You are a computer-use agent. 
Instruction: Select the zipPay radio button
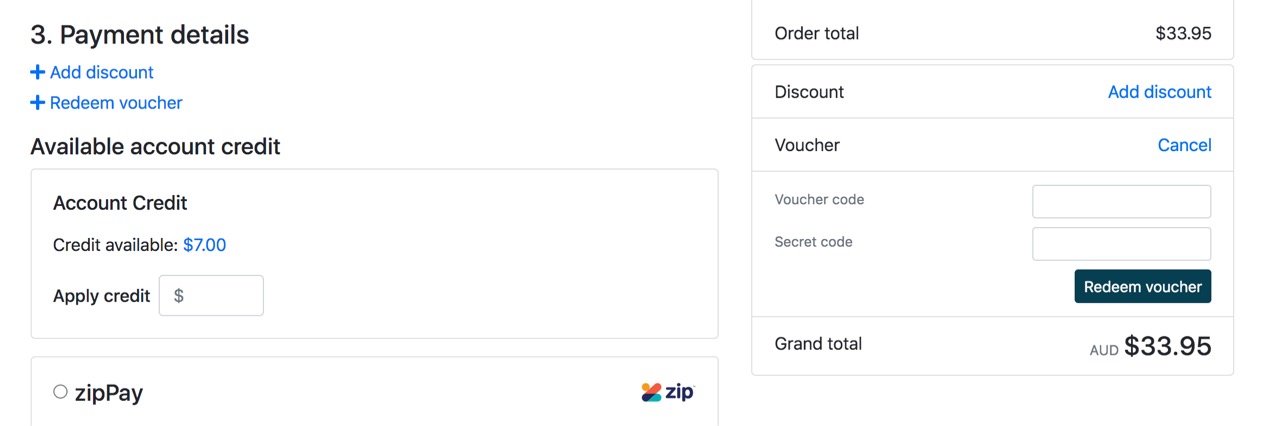60,392
